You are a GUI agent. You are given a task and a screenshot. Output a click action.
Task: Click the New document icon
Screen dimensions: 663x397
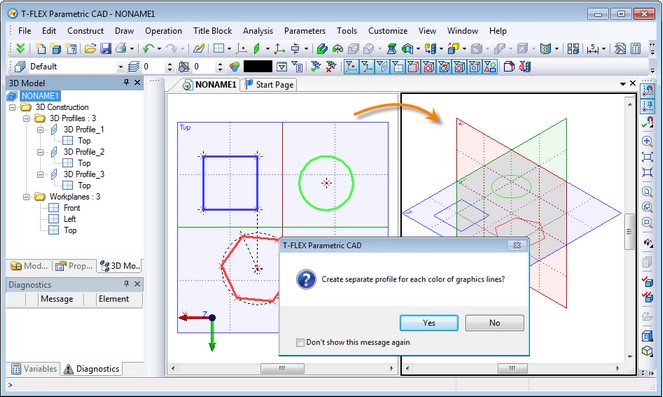(x=41, y=49)
